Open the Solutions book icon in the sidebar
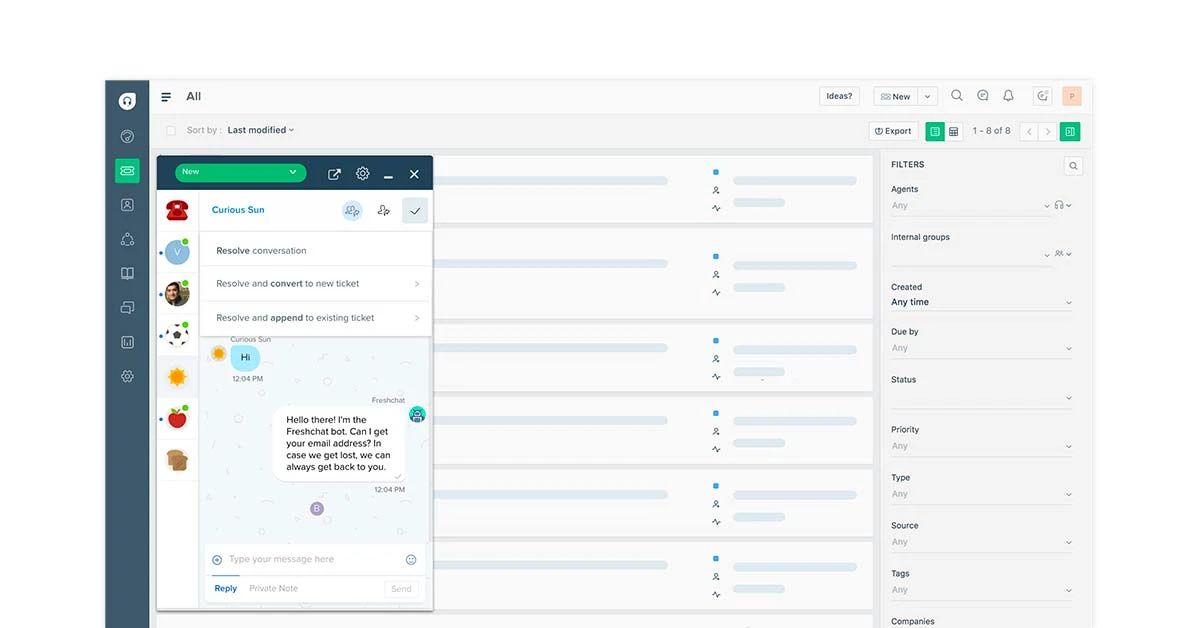 (x=127, y=272)
